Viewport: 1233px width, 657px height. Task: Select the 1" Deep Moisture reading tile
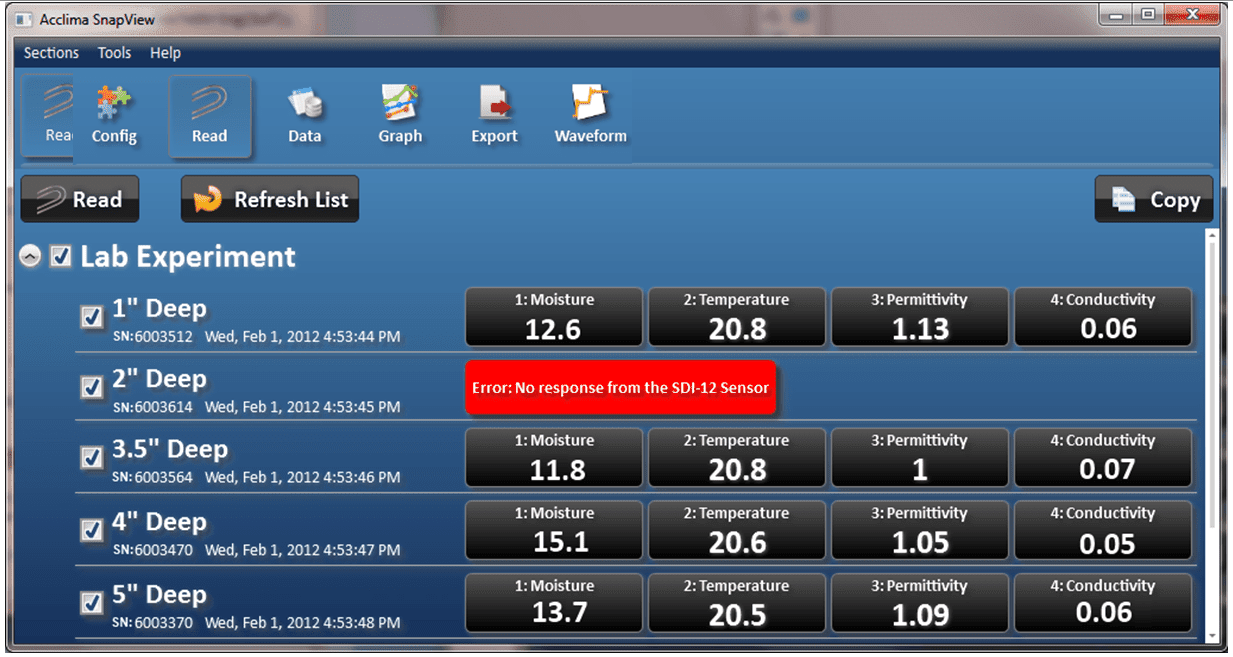(x=554, y=317)
